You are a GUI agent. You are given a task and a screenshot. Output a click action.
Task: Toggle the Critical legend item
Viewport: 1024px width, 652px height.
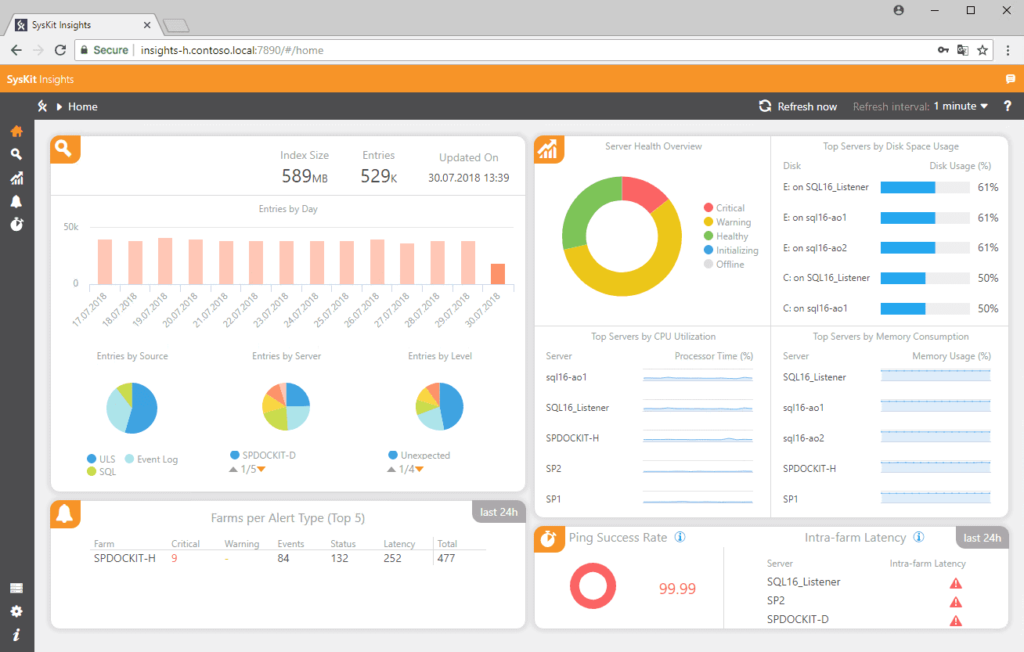tap(724, 208)
